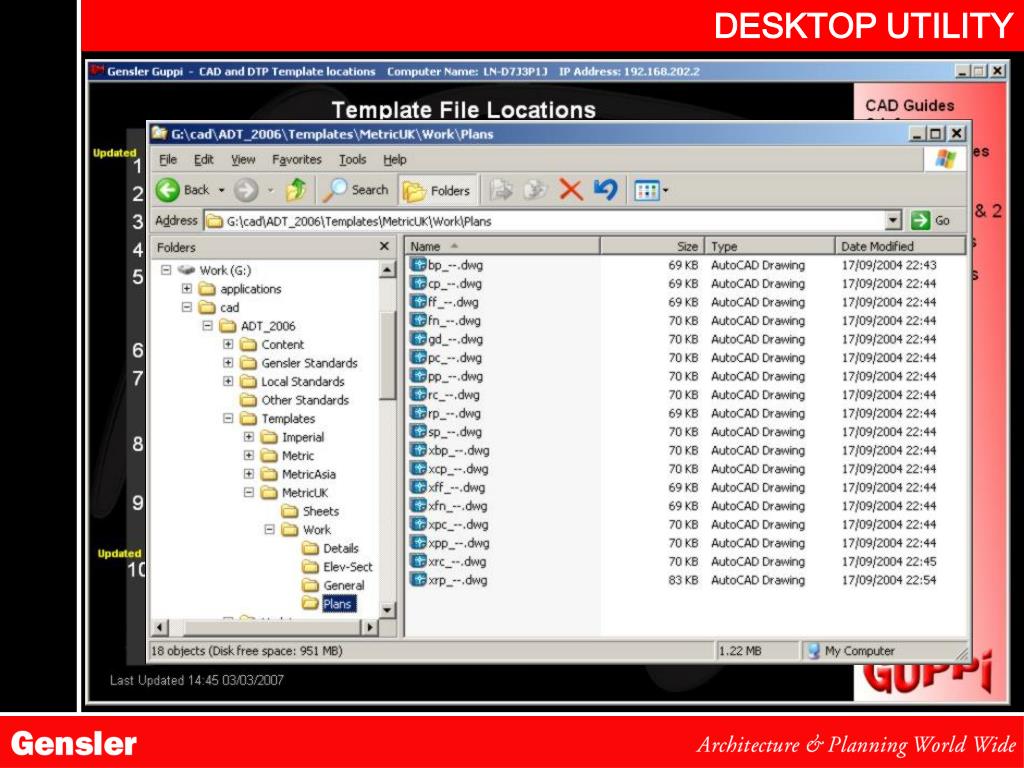This screenshot has height=768, width=1024.
Task: Select the rp_--.dwg file icon
Action: tap(418, 413)
